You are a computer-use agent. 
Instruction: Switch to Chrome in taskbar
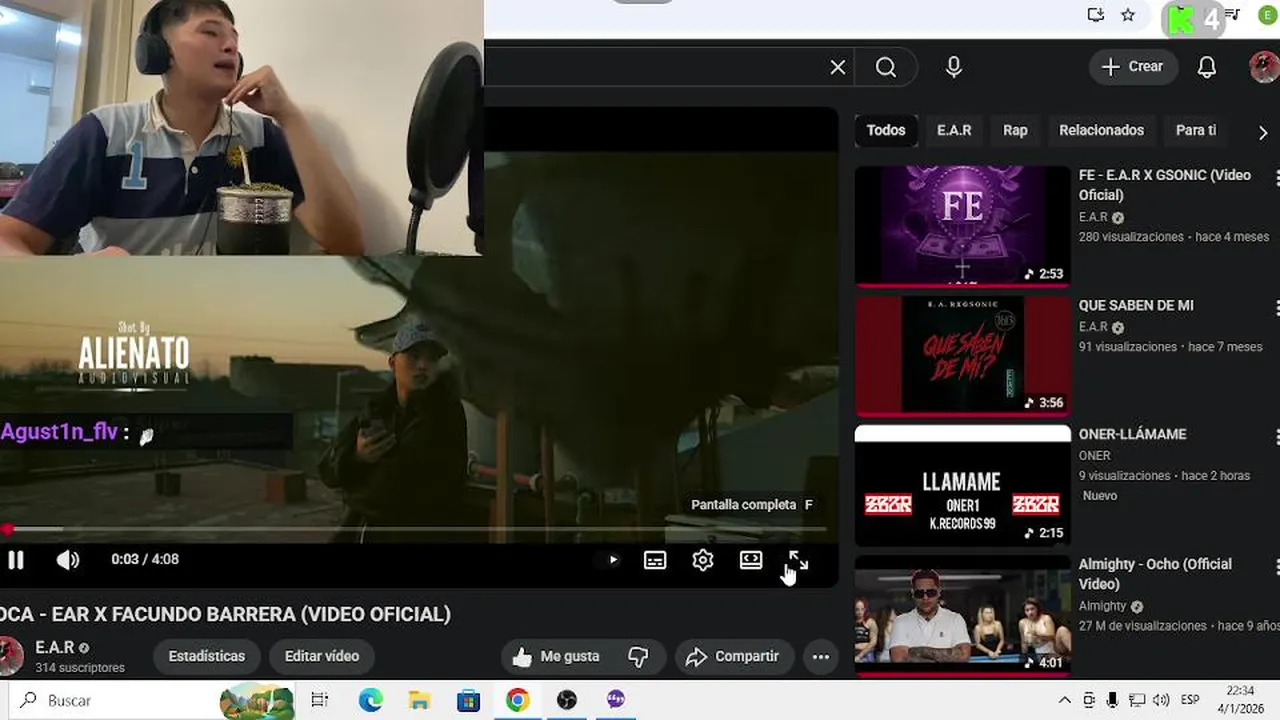517,700
